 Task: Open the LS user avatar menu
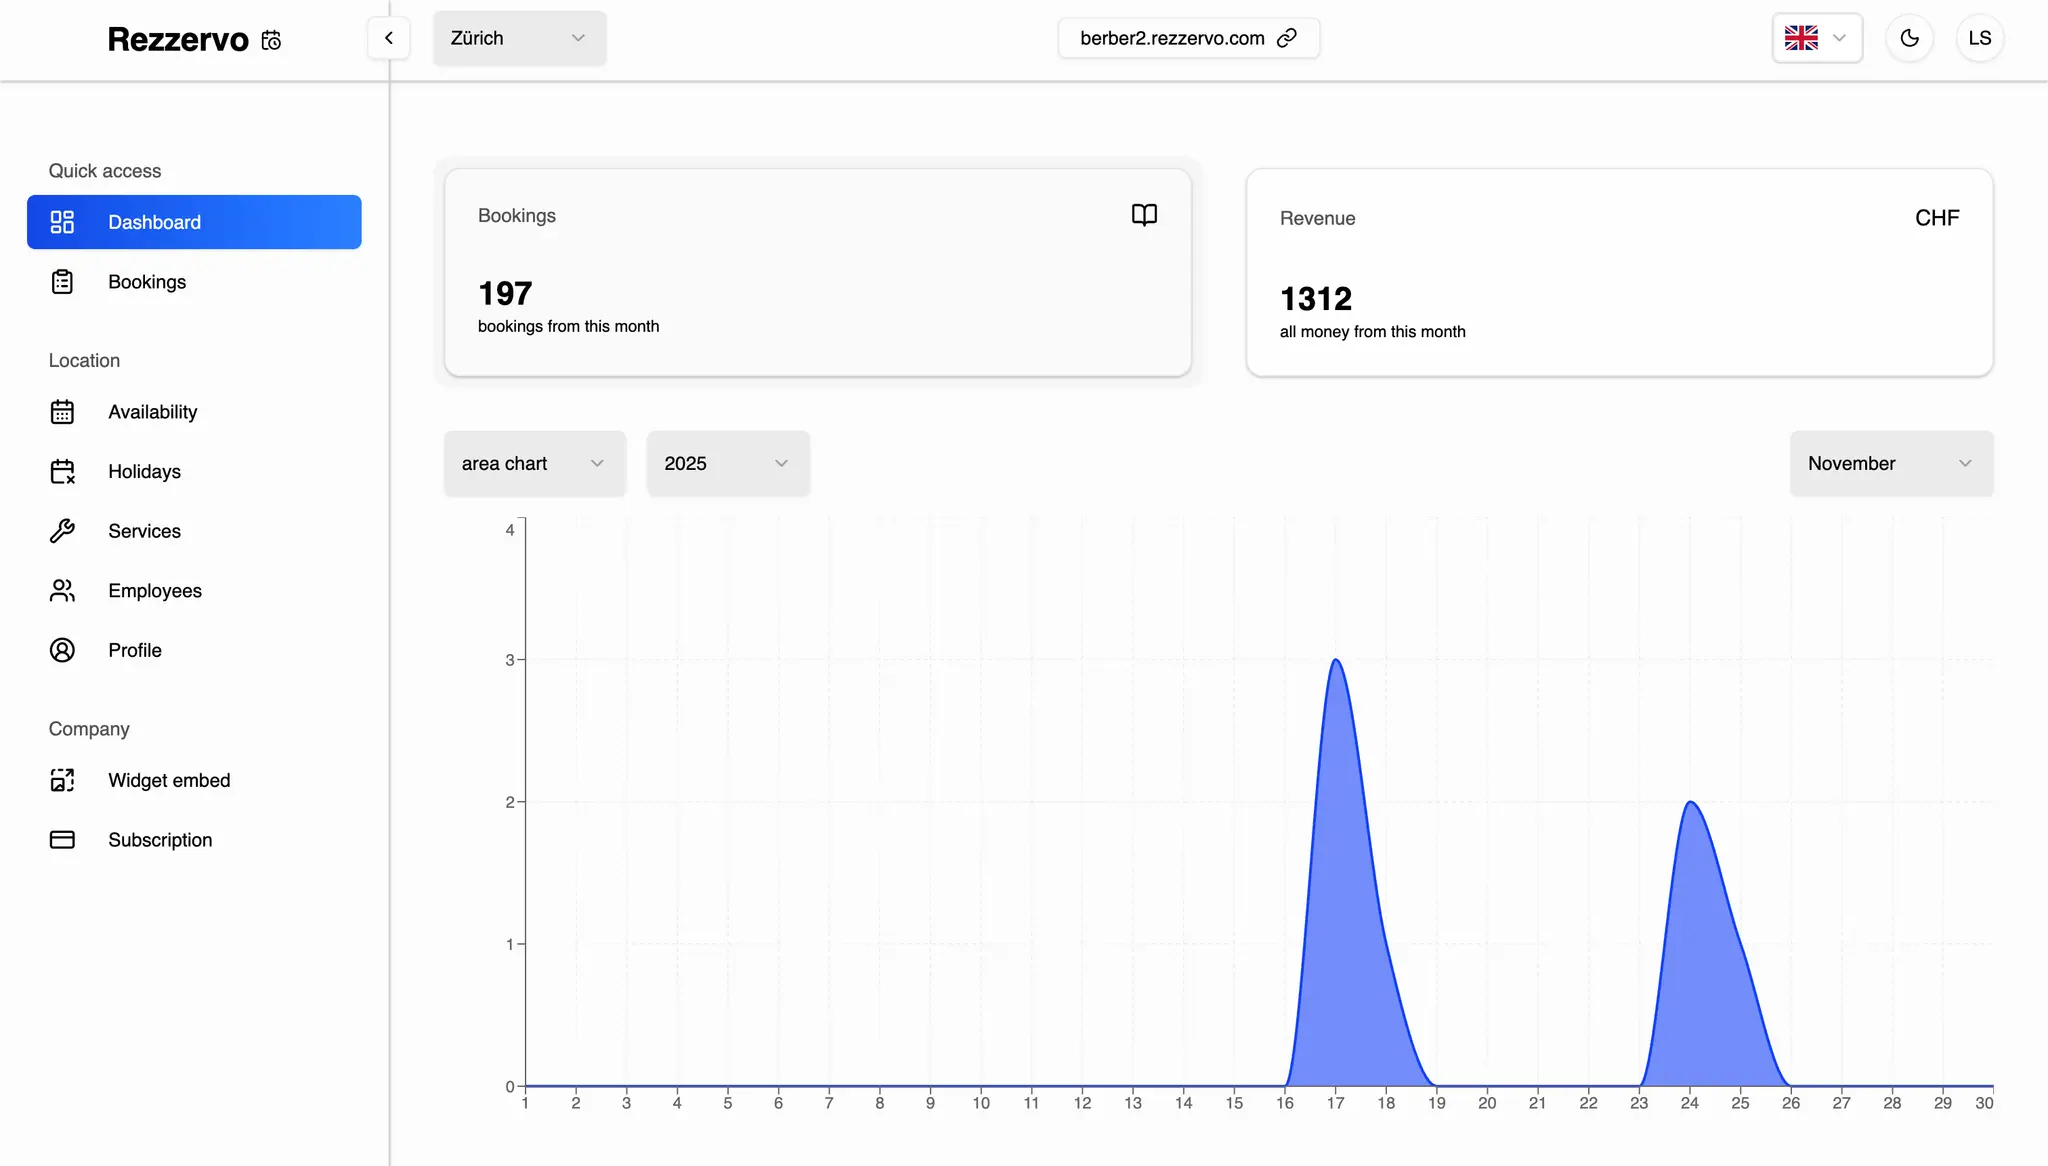point(1979,38)
